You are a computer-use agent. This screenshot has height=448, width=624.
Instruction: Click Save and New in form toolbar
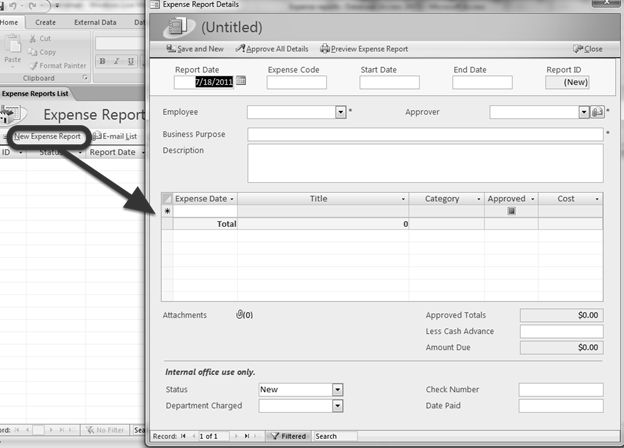[x=194, y=48]
